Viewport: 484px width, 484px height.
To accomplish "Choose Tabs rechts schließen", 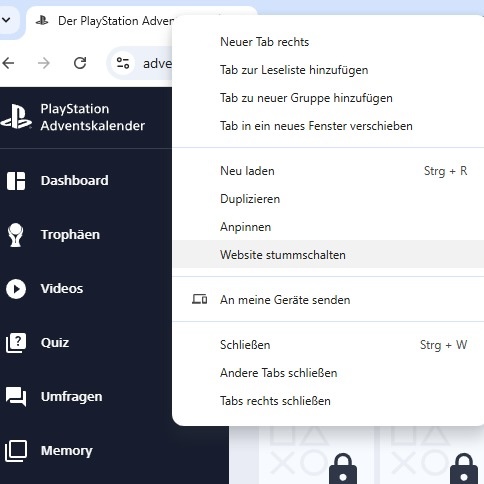I will click(x=328, y=401).
